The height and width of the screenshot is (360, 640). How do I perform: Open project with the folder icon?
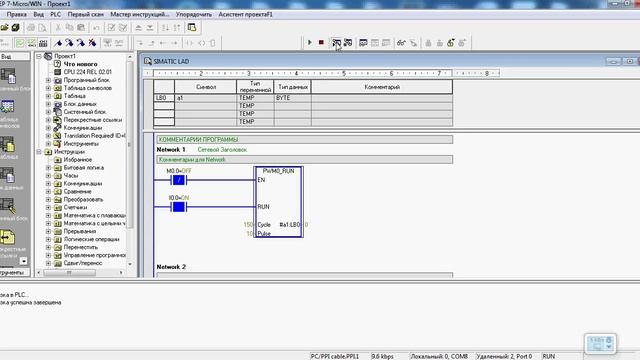tap(4, 28)
